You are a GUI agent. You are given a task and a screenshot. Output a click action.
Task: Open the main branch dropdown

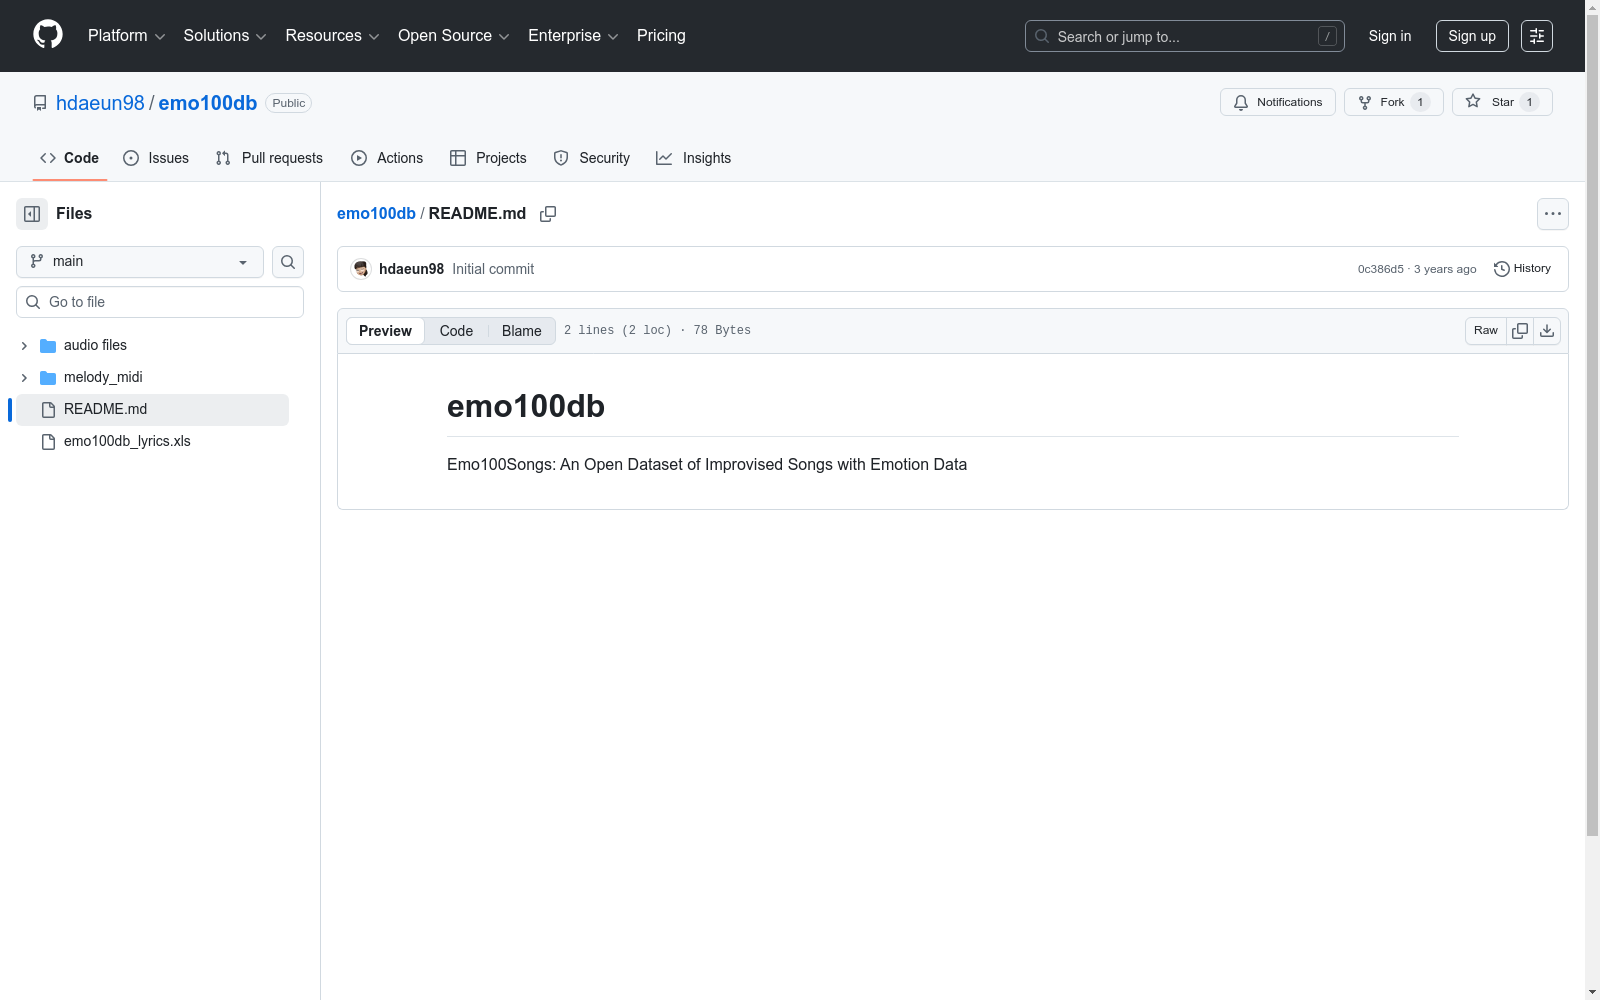[140, 262]
